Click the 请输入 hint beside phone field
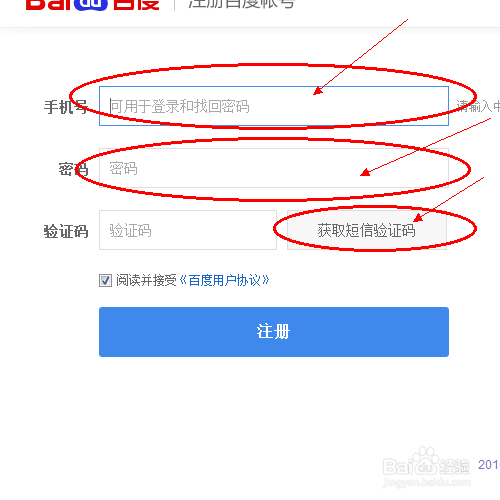Screen dimensions: 500x500 [x=478, y=106]
